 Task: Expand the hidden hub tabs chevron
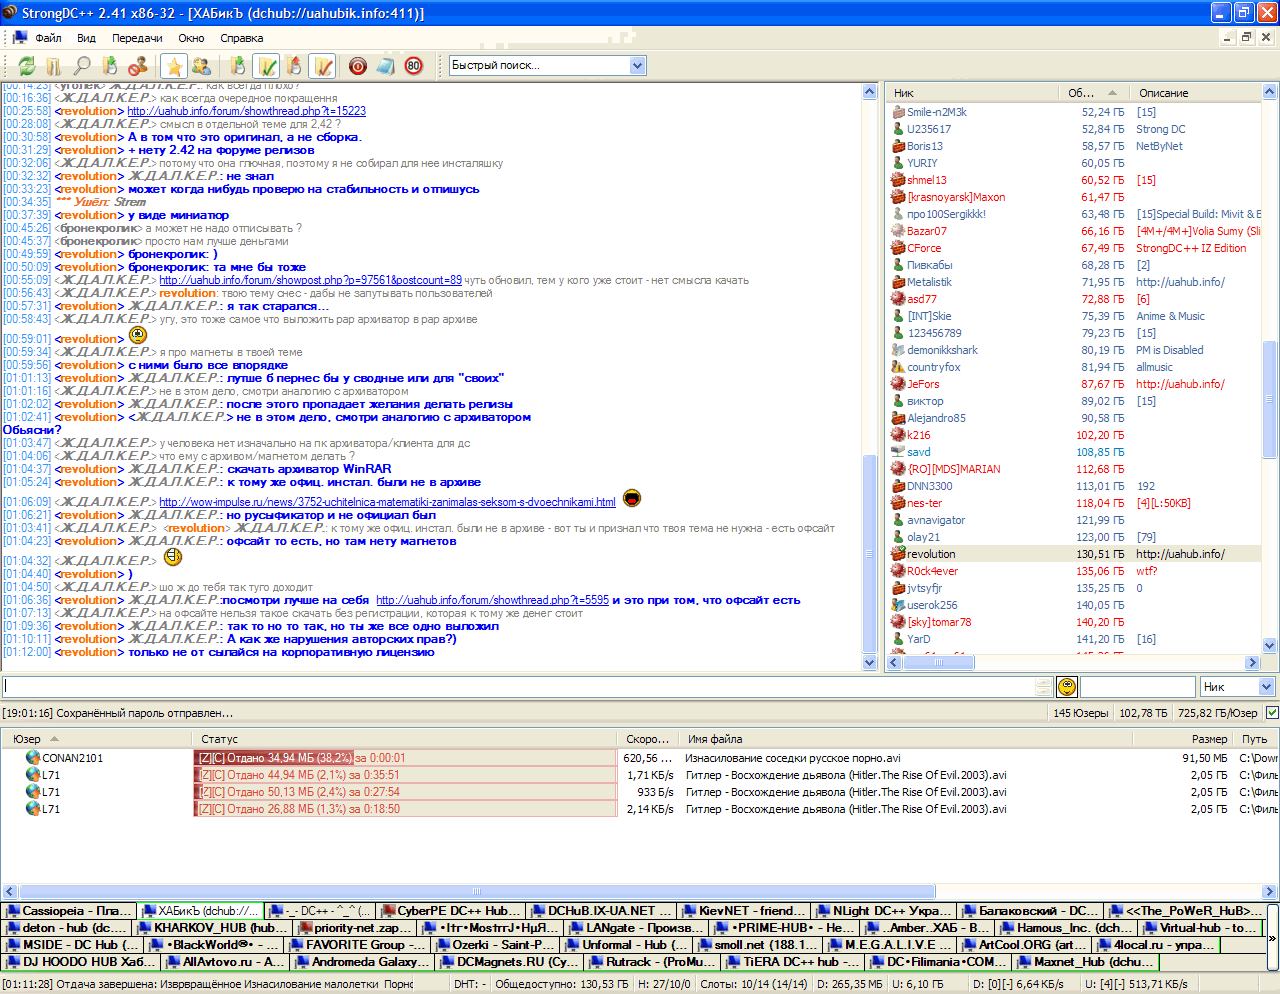[1272, 938]
